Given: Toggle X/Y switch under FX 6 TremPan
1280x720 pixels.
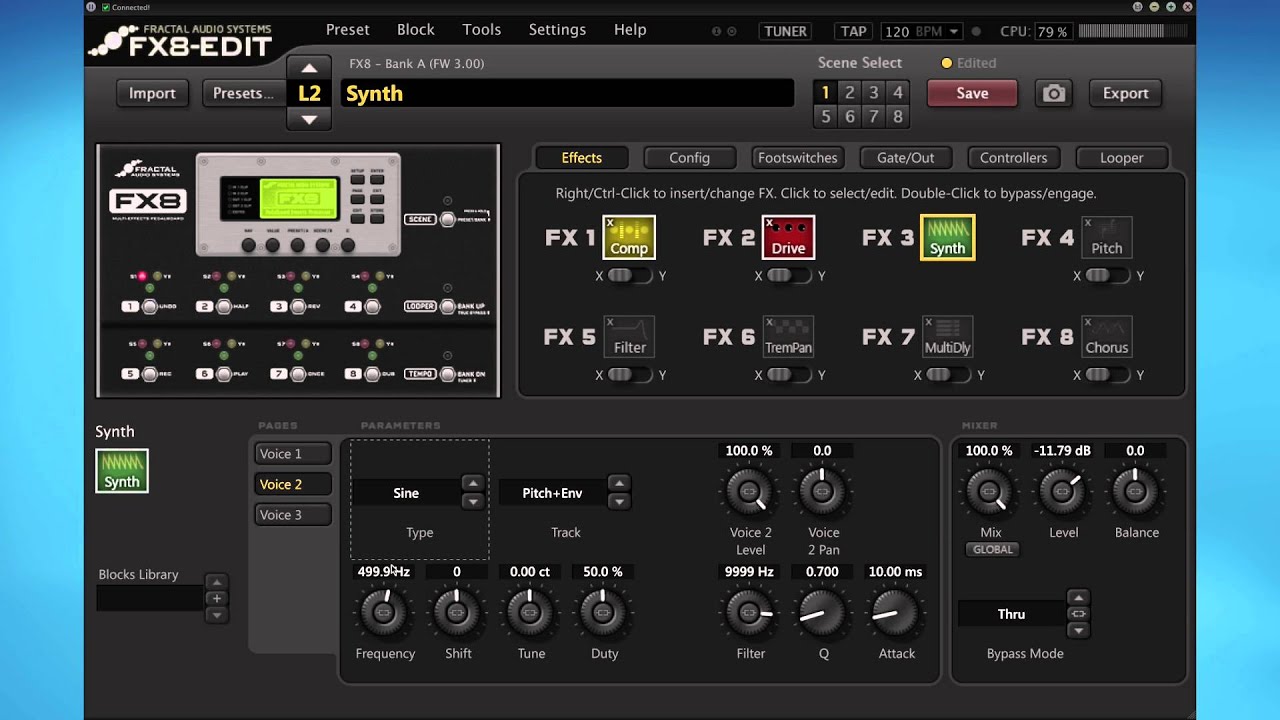Looking at the screenshot, I should (789, 375).
